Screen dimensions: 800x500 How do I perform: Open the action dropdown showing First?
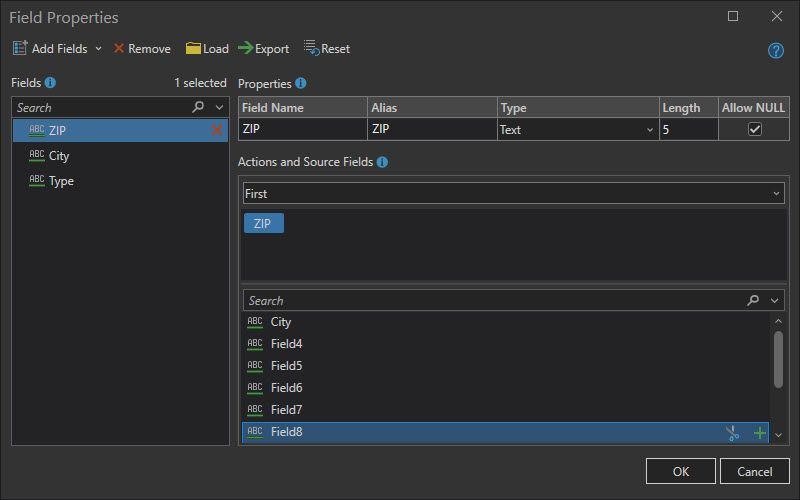tap(514, 193)
